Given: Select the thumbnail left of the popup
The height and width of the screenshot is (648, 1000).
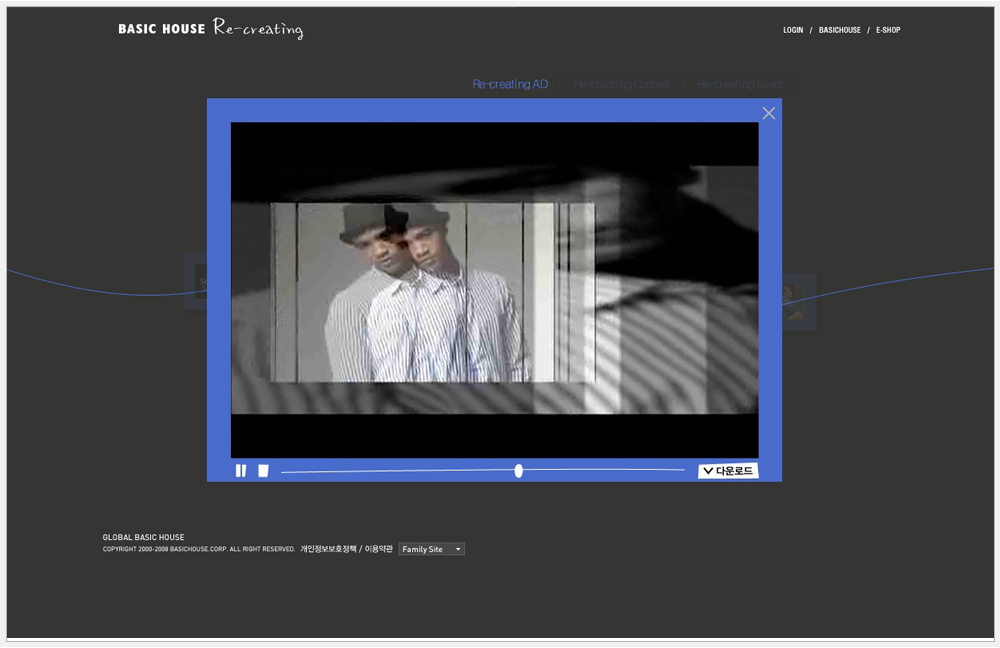Looking at the screenshot, I should coord(195,282).
